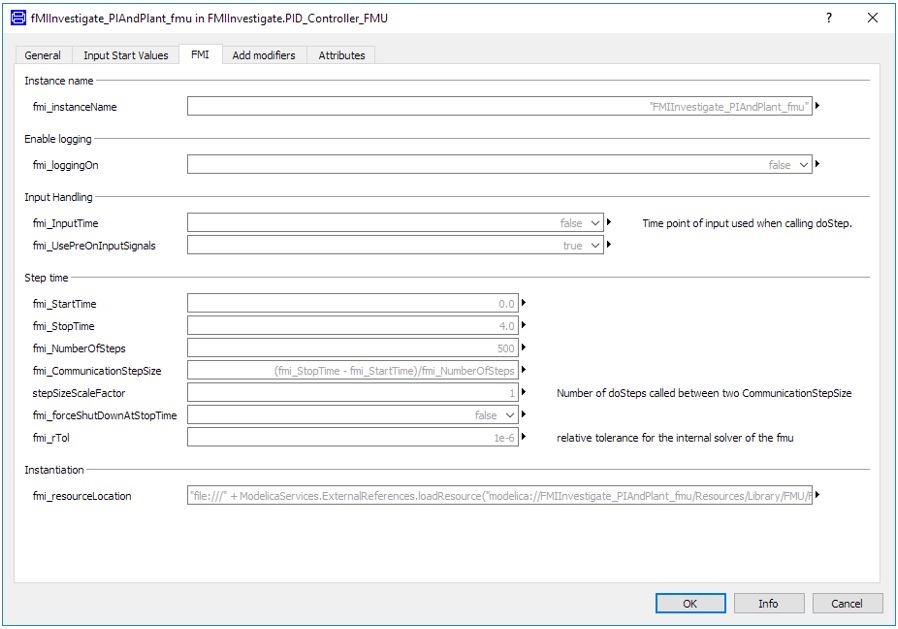Open the arrow menu next to fmi_NumberOfSteps
Viewport: 898px width, 629px height.
[523, 347]
